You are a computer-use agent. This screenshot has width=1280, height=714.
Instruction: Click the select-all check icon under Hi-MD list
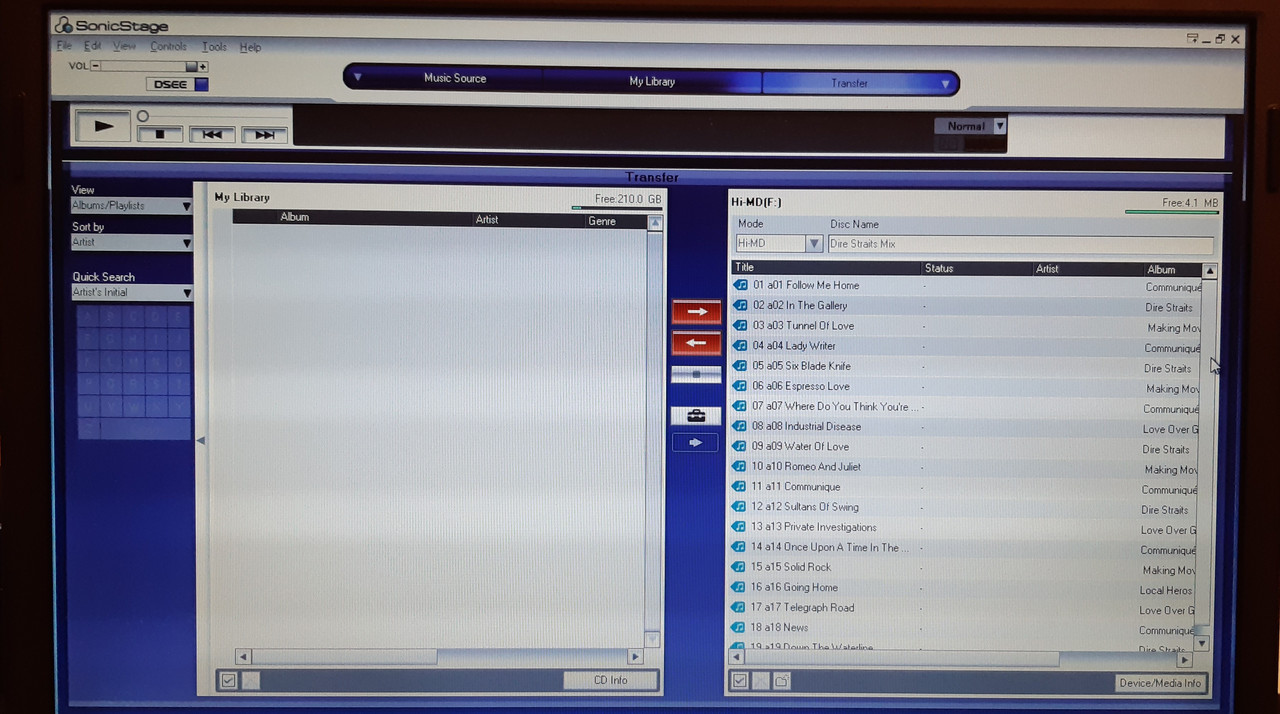740,682
